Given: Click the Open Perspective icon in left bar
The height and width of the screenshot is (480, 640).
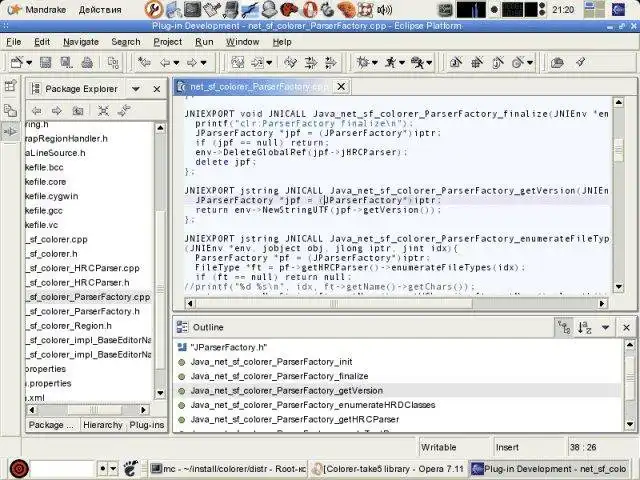Looking at the screenshot, I should pos(10,86).
